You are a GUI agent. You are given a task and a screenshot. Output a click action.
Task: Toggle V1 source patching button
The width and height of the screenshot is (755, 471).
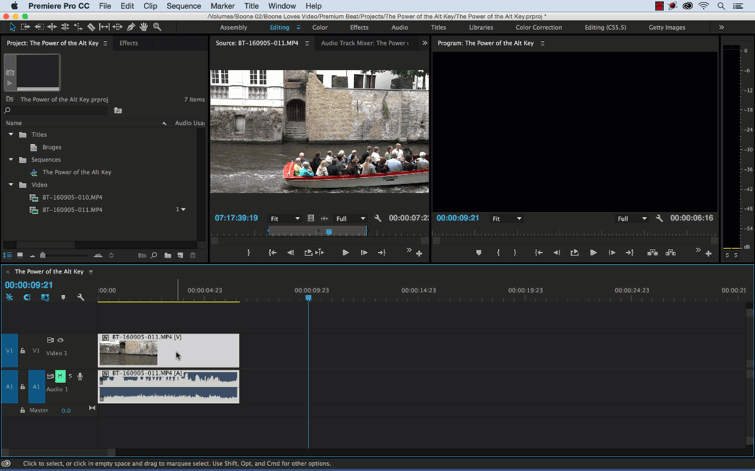click(9, 351)
